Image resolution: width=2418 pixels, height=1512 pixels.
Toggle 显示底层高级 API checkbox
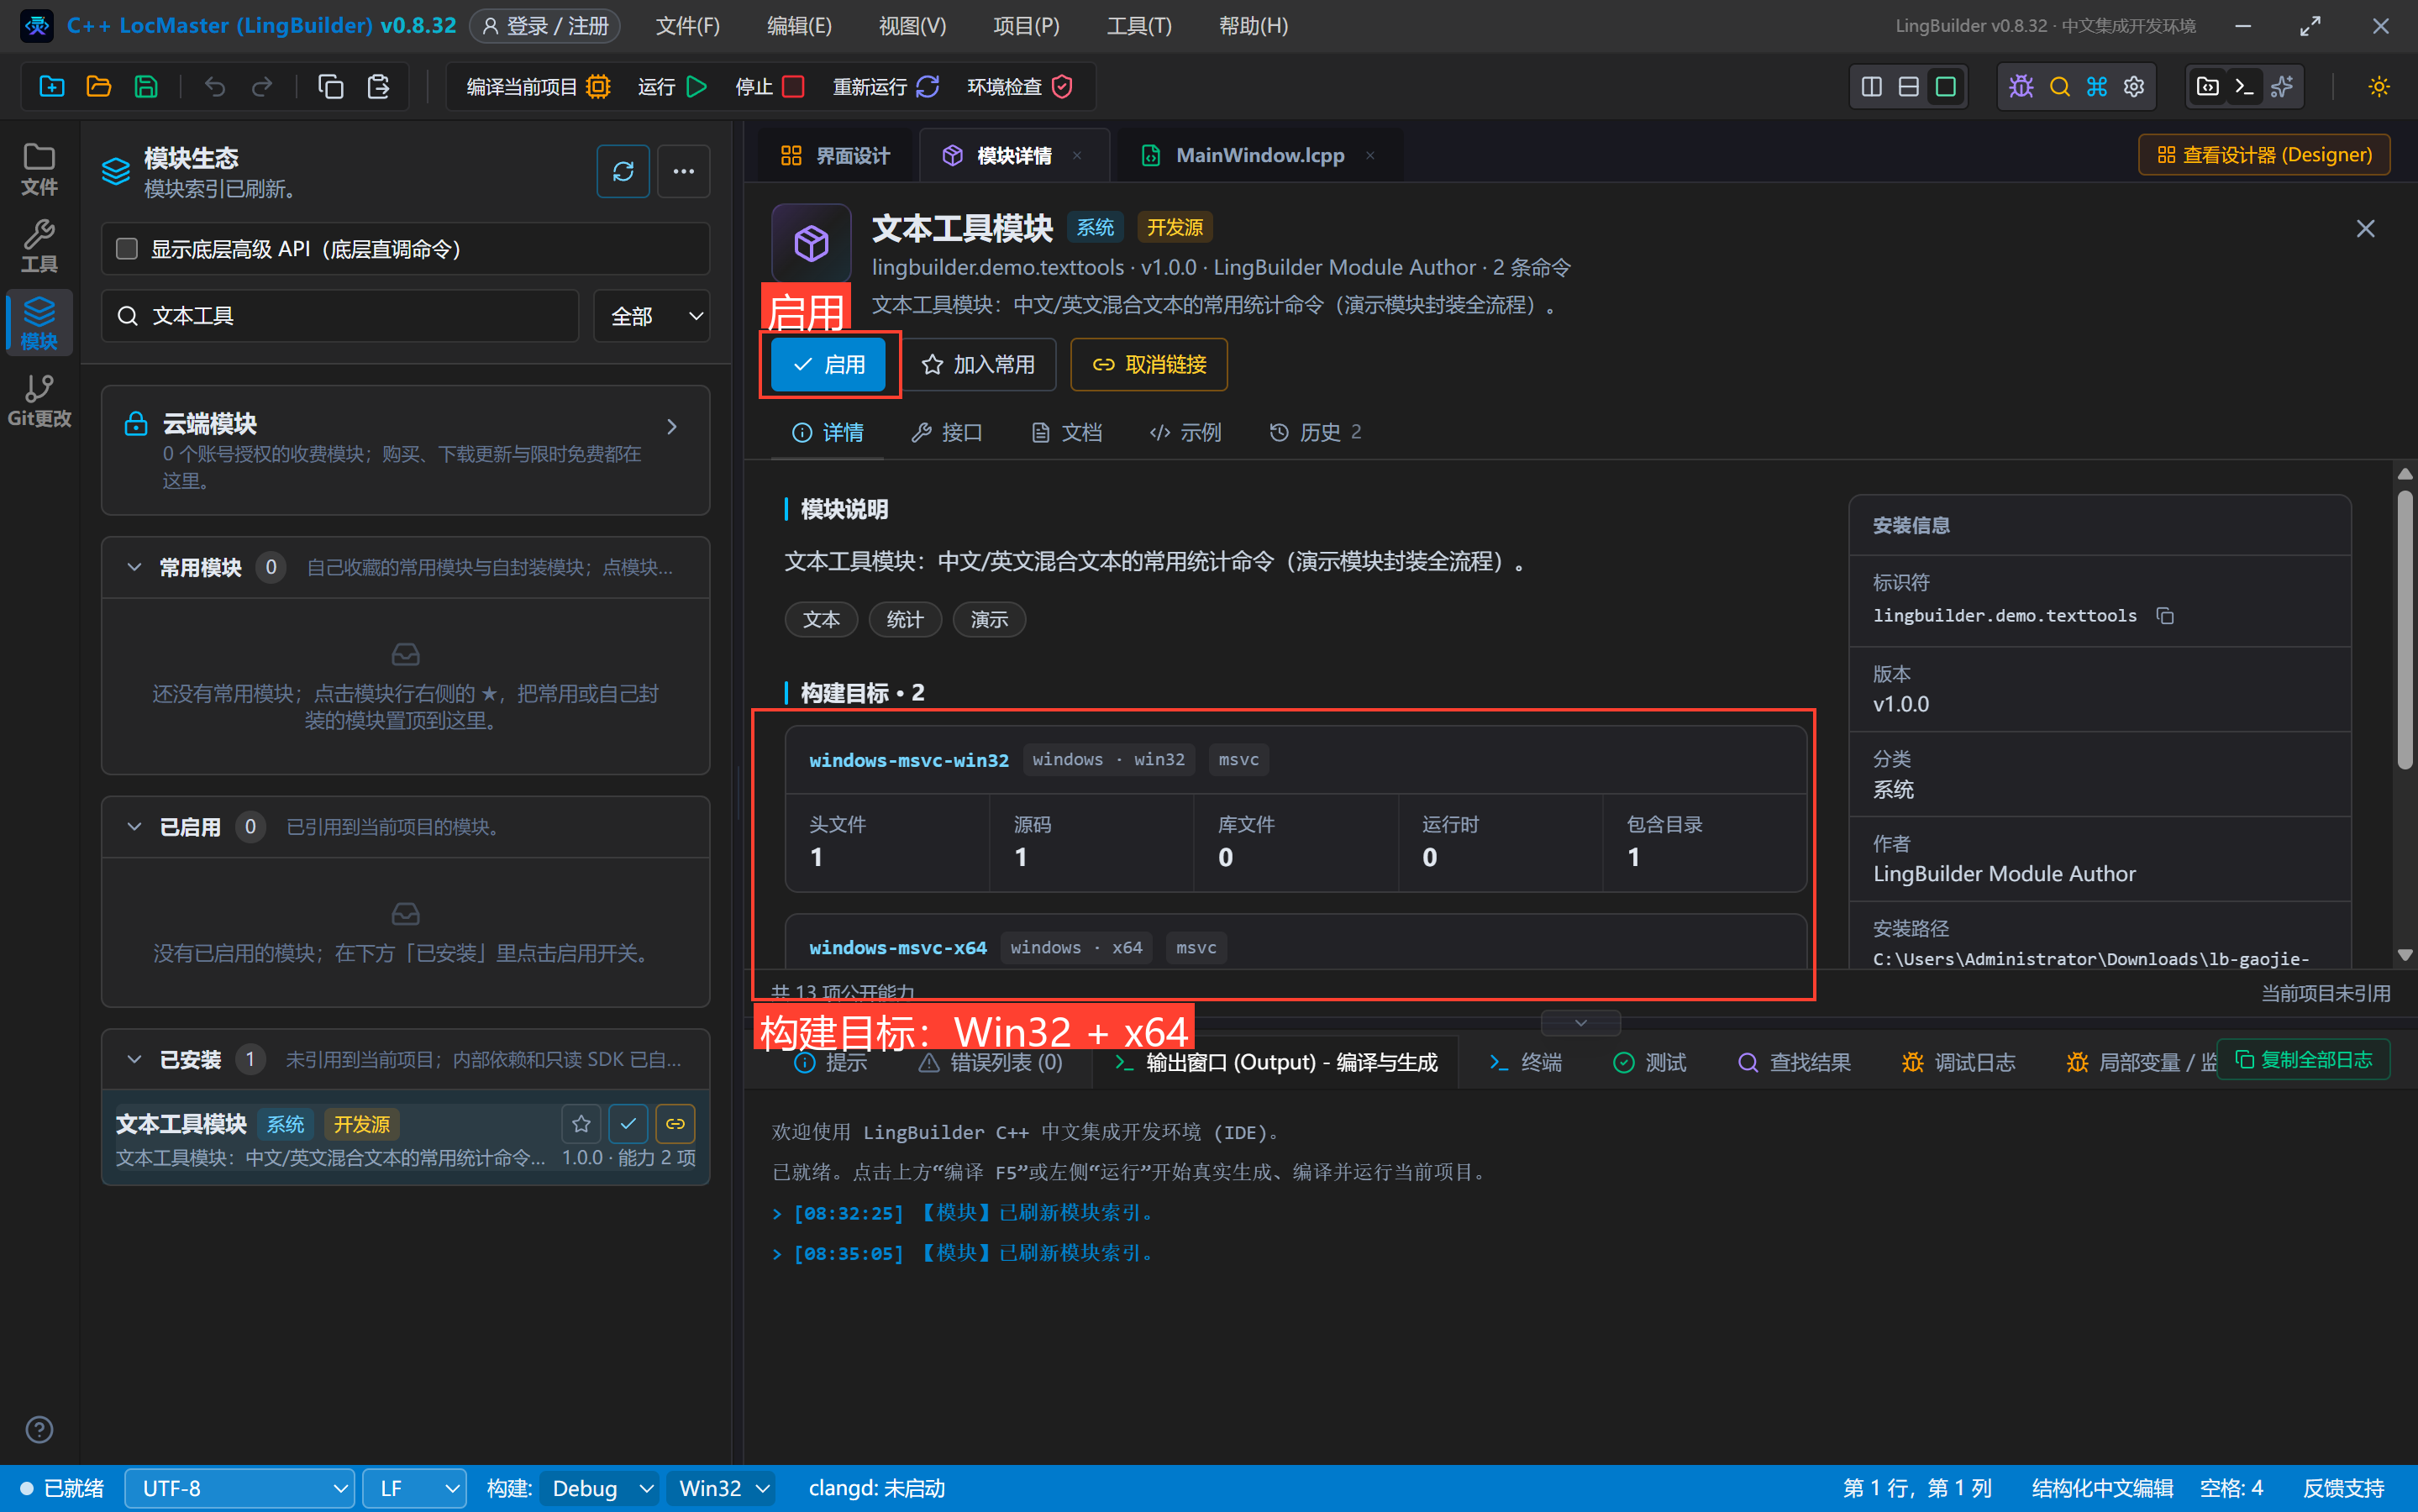pyautogui.click(x=127, y=248)
